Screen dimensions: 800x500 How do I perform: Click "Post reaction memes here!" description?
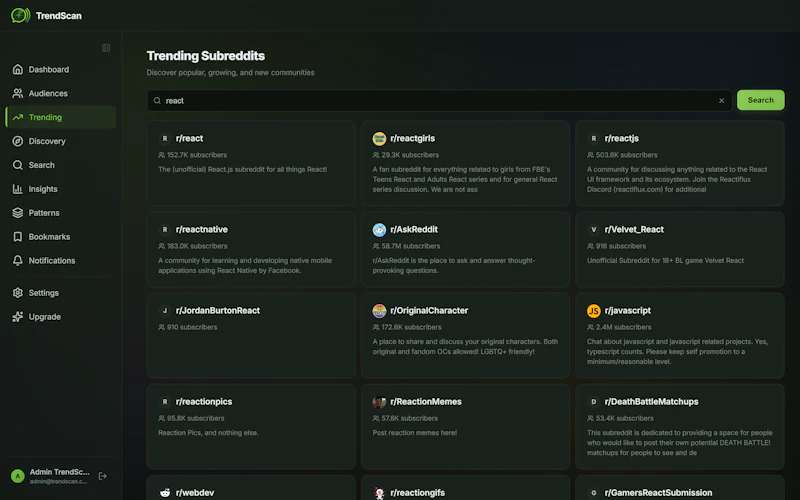click(x=415, y=433)
